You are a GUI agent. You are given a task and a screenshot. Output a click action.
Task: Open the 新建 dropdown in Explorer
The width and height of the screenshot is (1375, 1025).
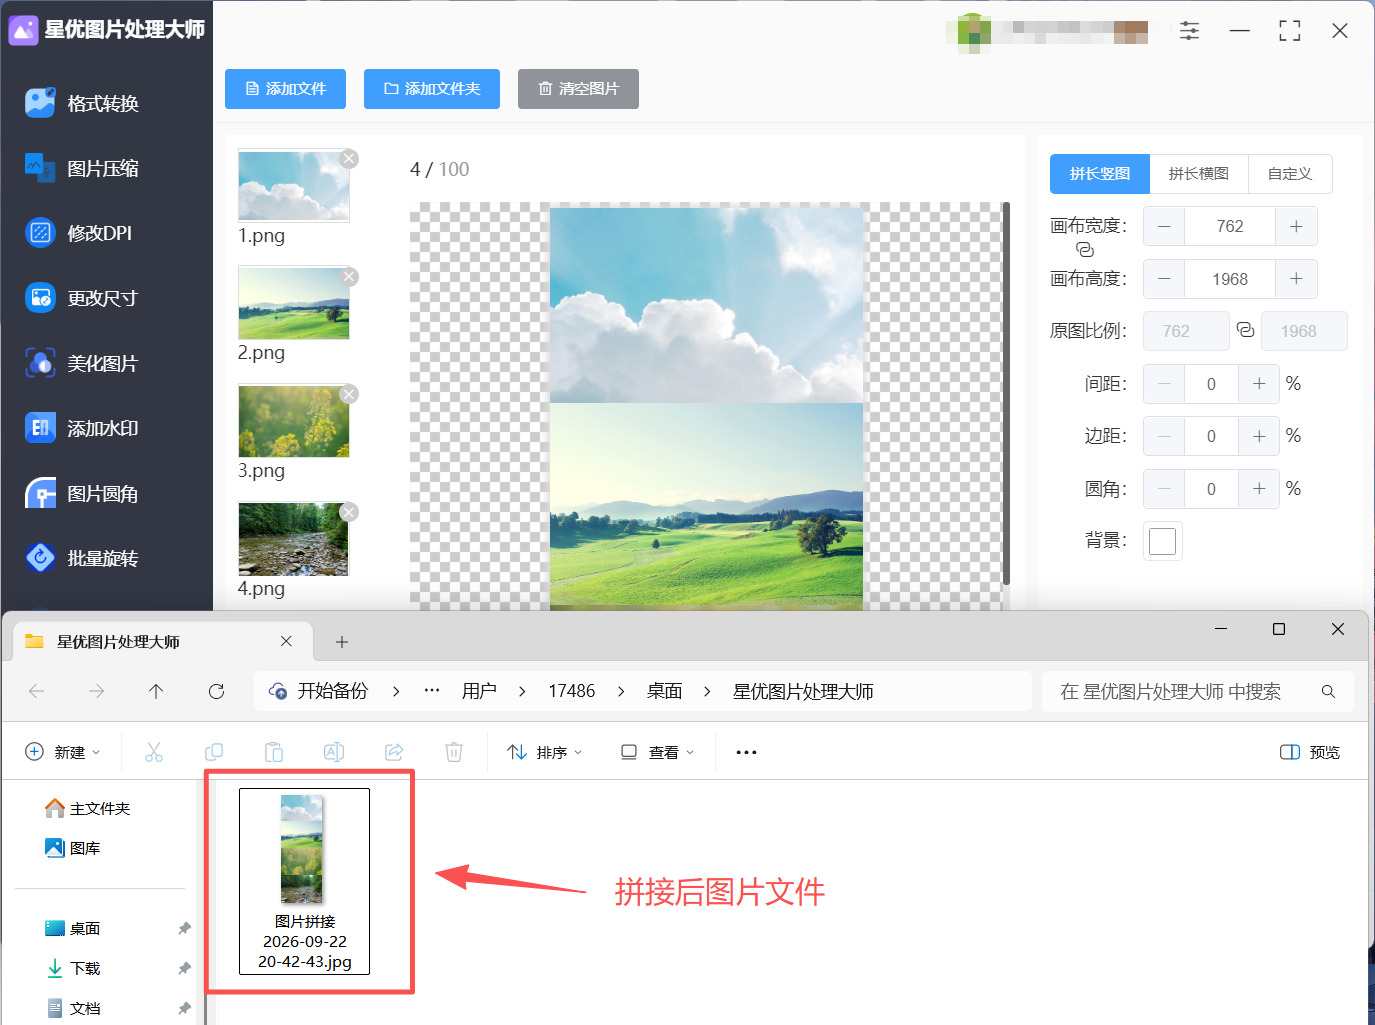click(63, 752)
